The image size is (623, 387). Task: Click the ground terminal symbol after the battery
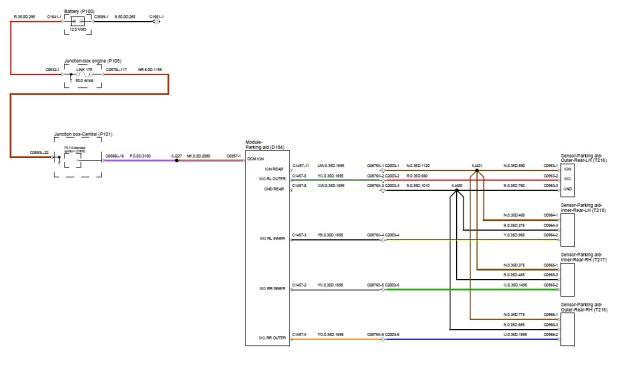click(x=157, y=21)
